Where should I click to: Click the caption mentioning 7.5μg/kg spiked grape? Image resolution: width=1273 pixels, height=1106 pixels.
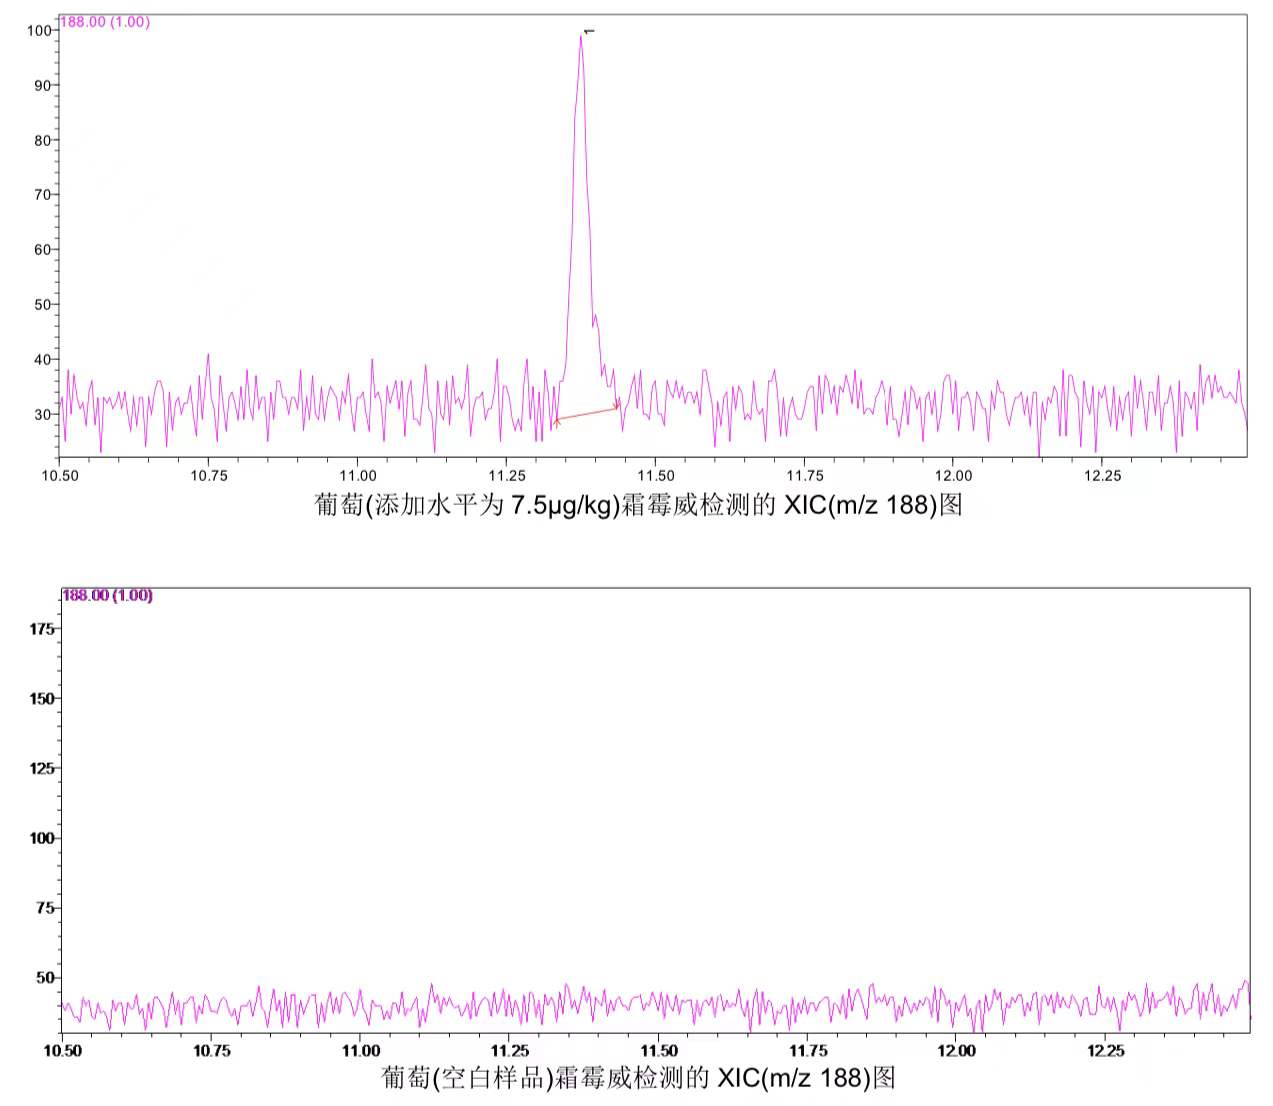point(638,504)
